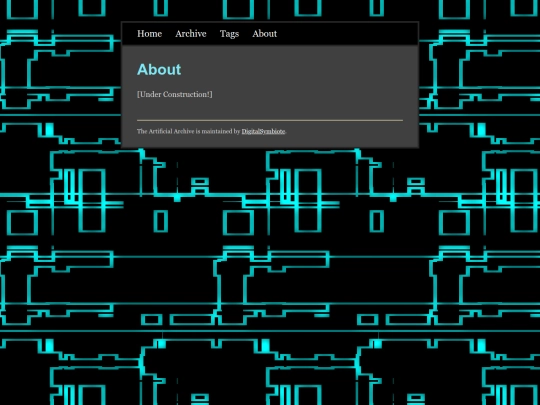Viewport: 540px width, 405px height.
Task: Click the large About page heading
Action: 159,70
